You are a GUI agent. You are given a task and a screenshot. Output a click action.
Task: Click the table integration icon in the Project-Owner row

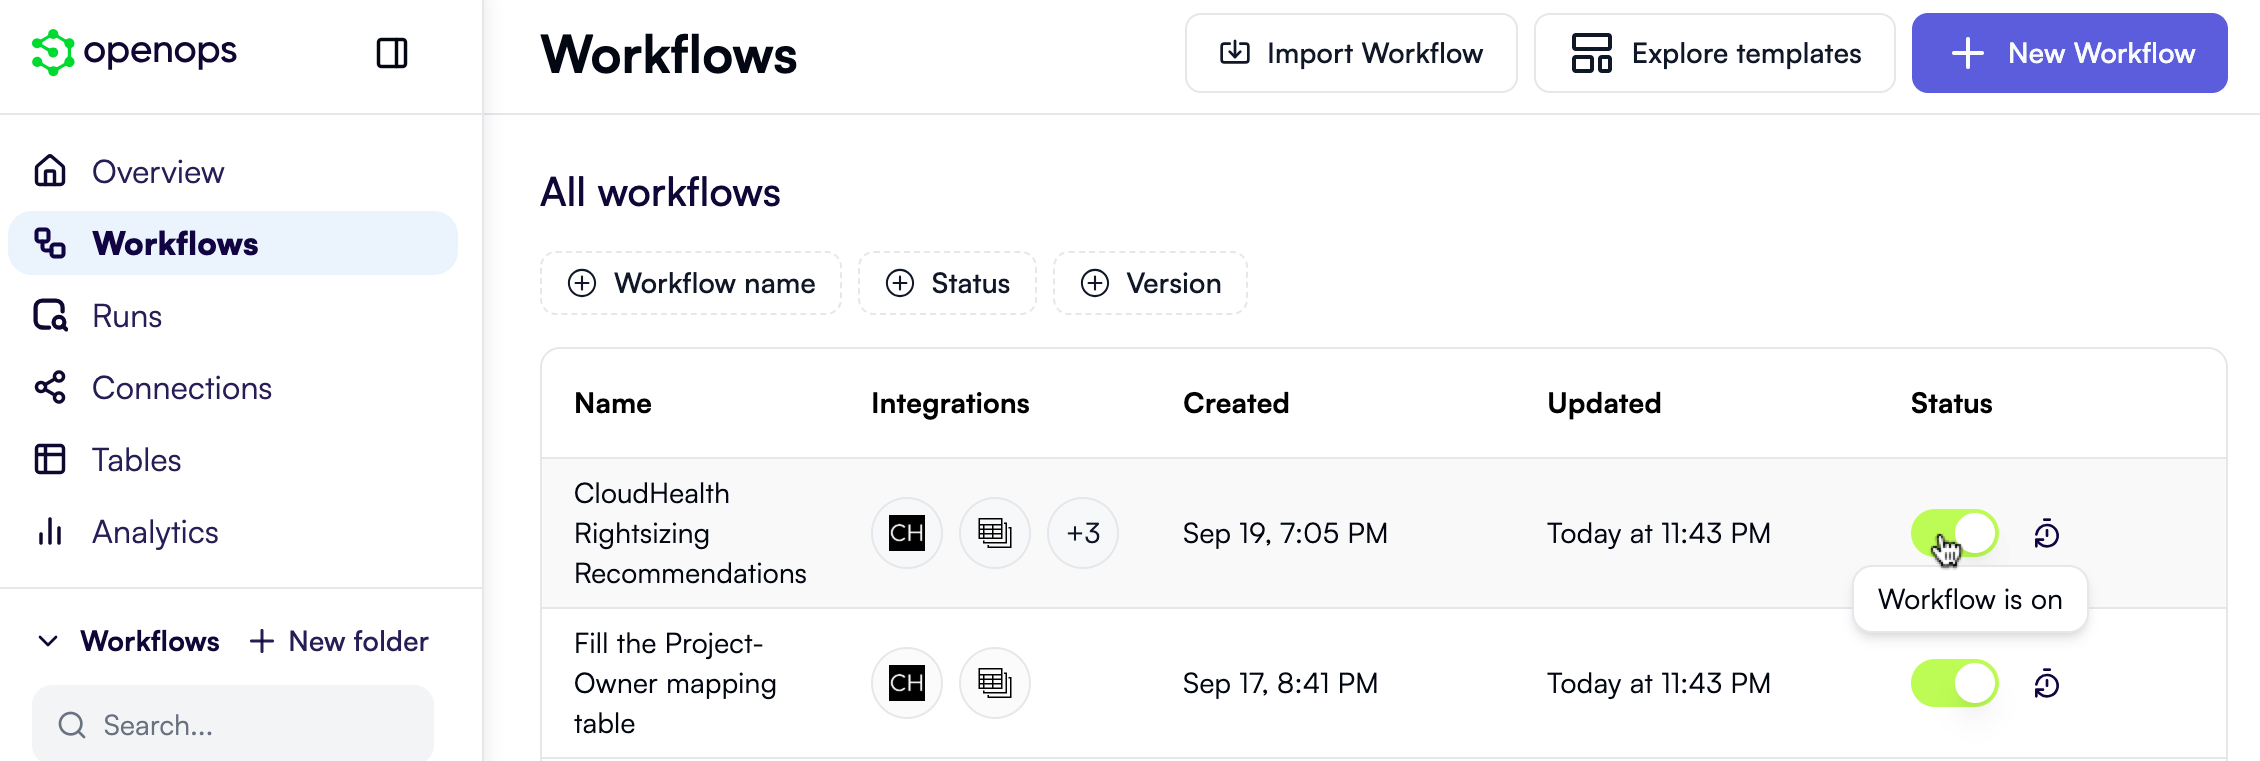995,683
